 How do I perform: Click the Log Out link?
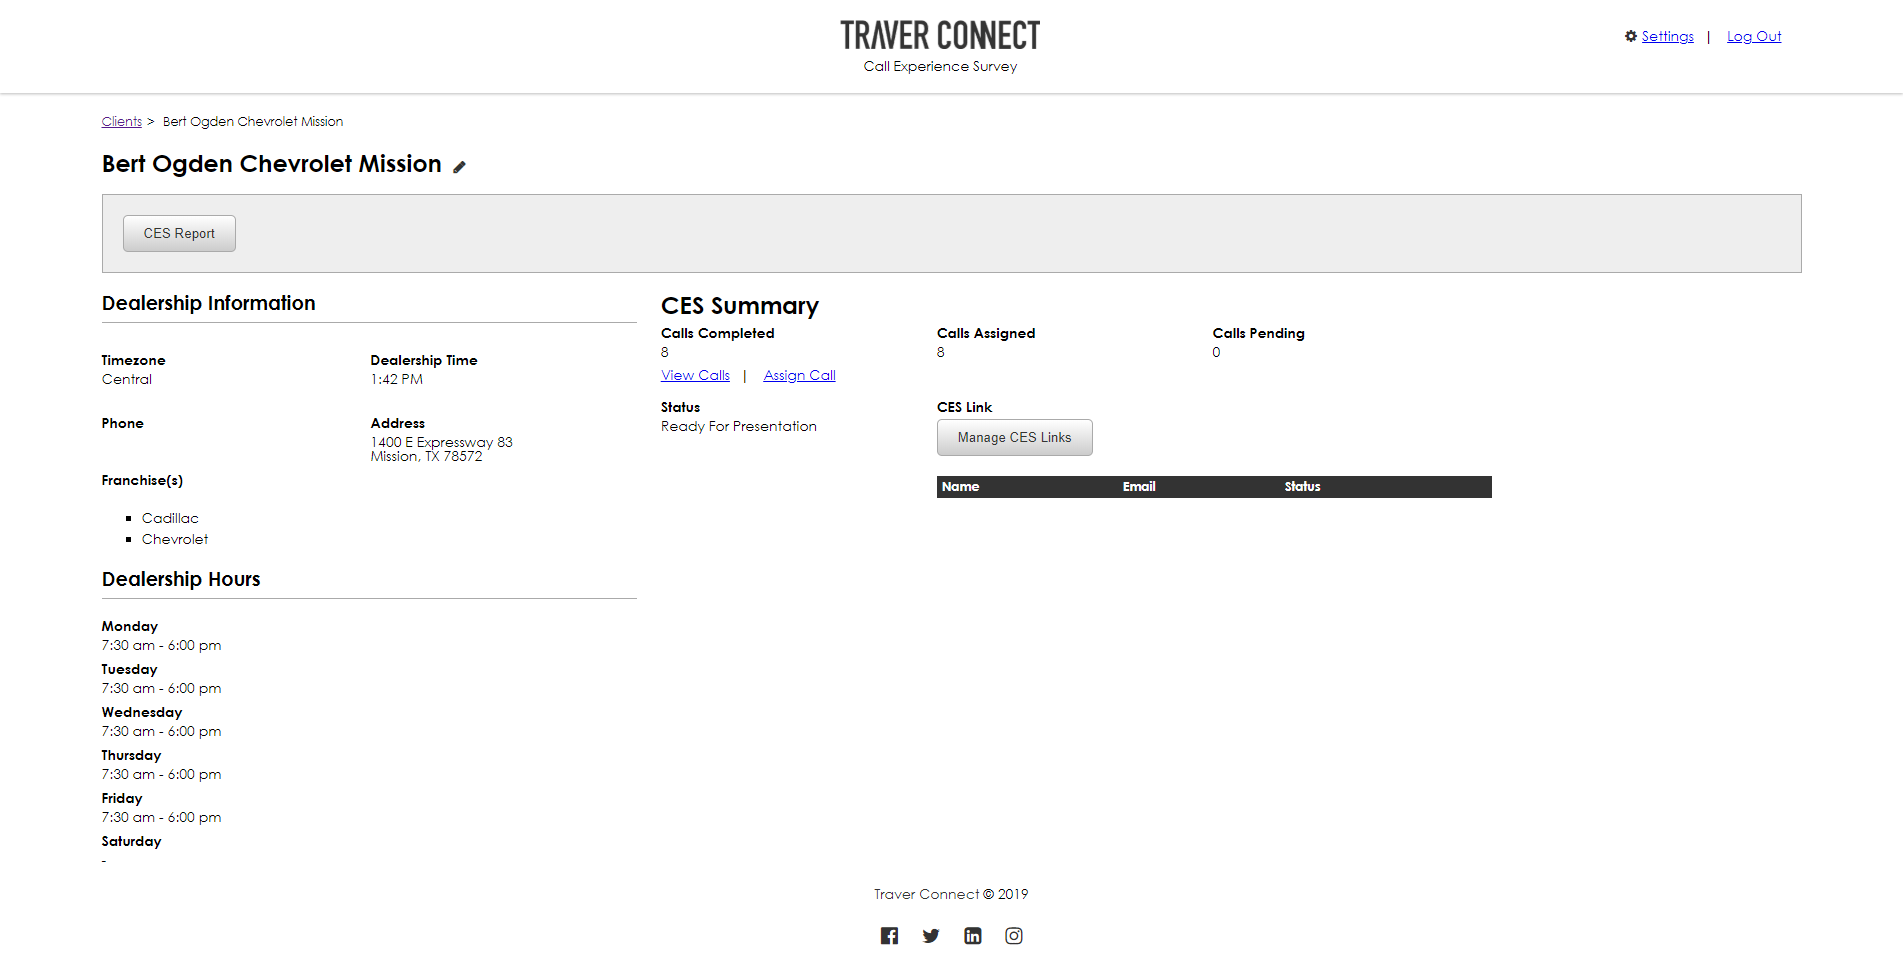[x=1753, y=36]
